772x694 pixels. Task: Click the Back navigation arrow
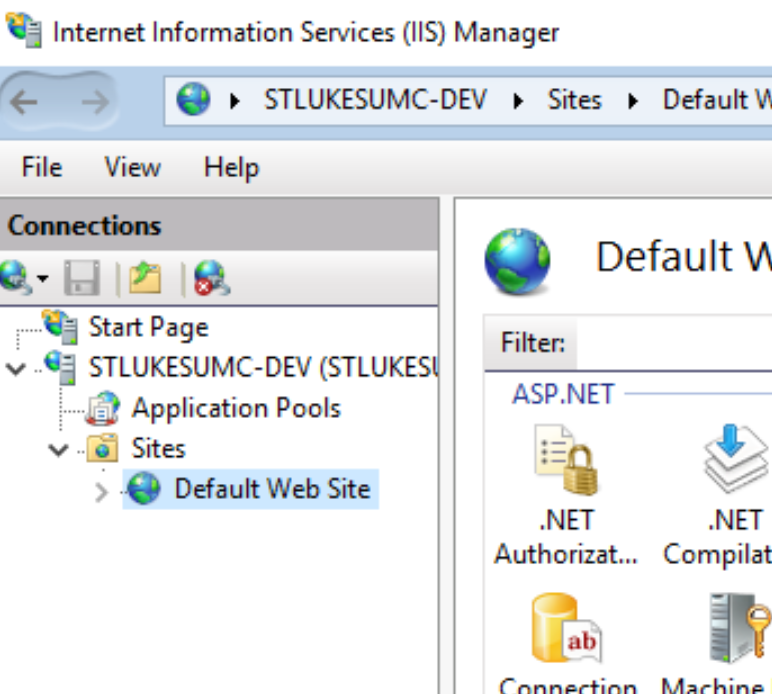click(23, 102)
